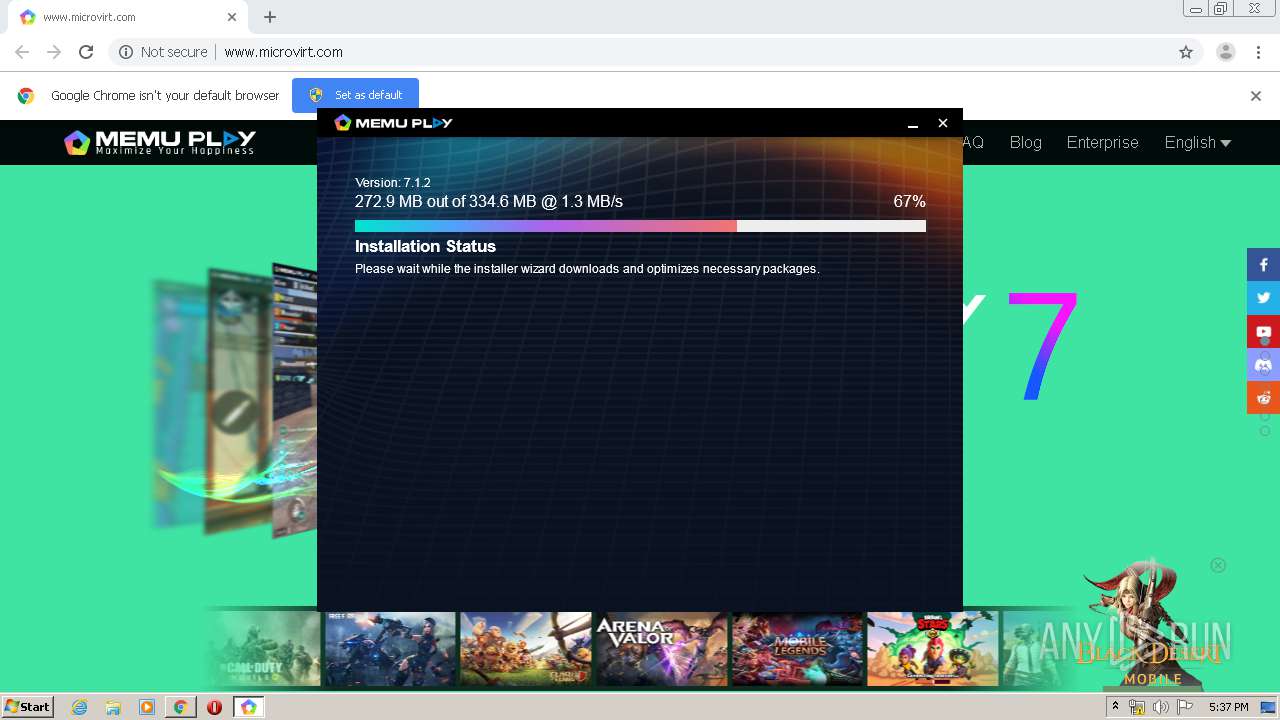Minimize the MEmu Play installer window
Image resolution: width=1280 pixels, height=720 pixels.
[x=912, y=123]
